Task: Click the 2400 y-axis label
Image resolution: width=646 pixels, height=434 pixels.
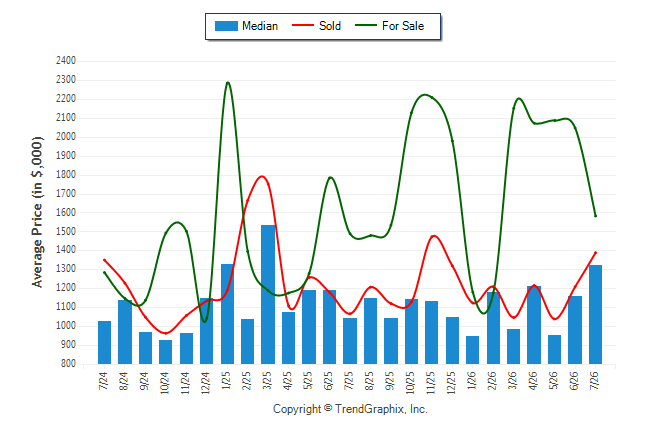Action: click(66, 61)
